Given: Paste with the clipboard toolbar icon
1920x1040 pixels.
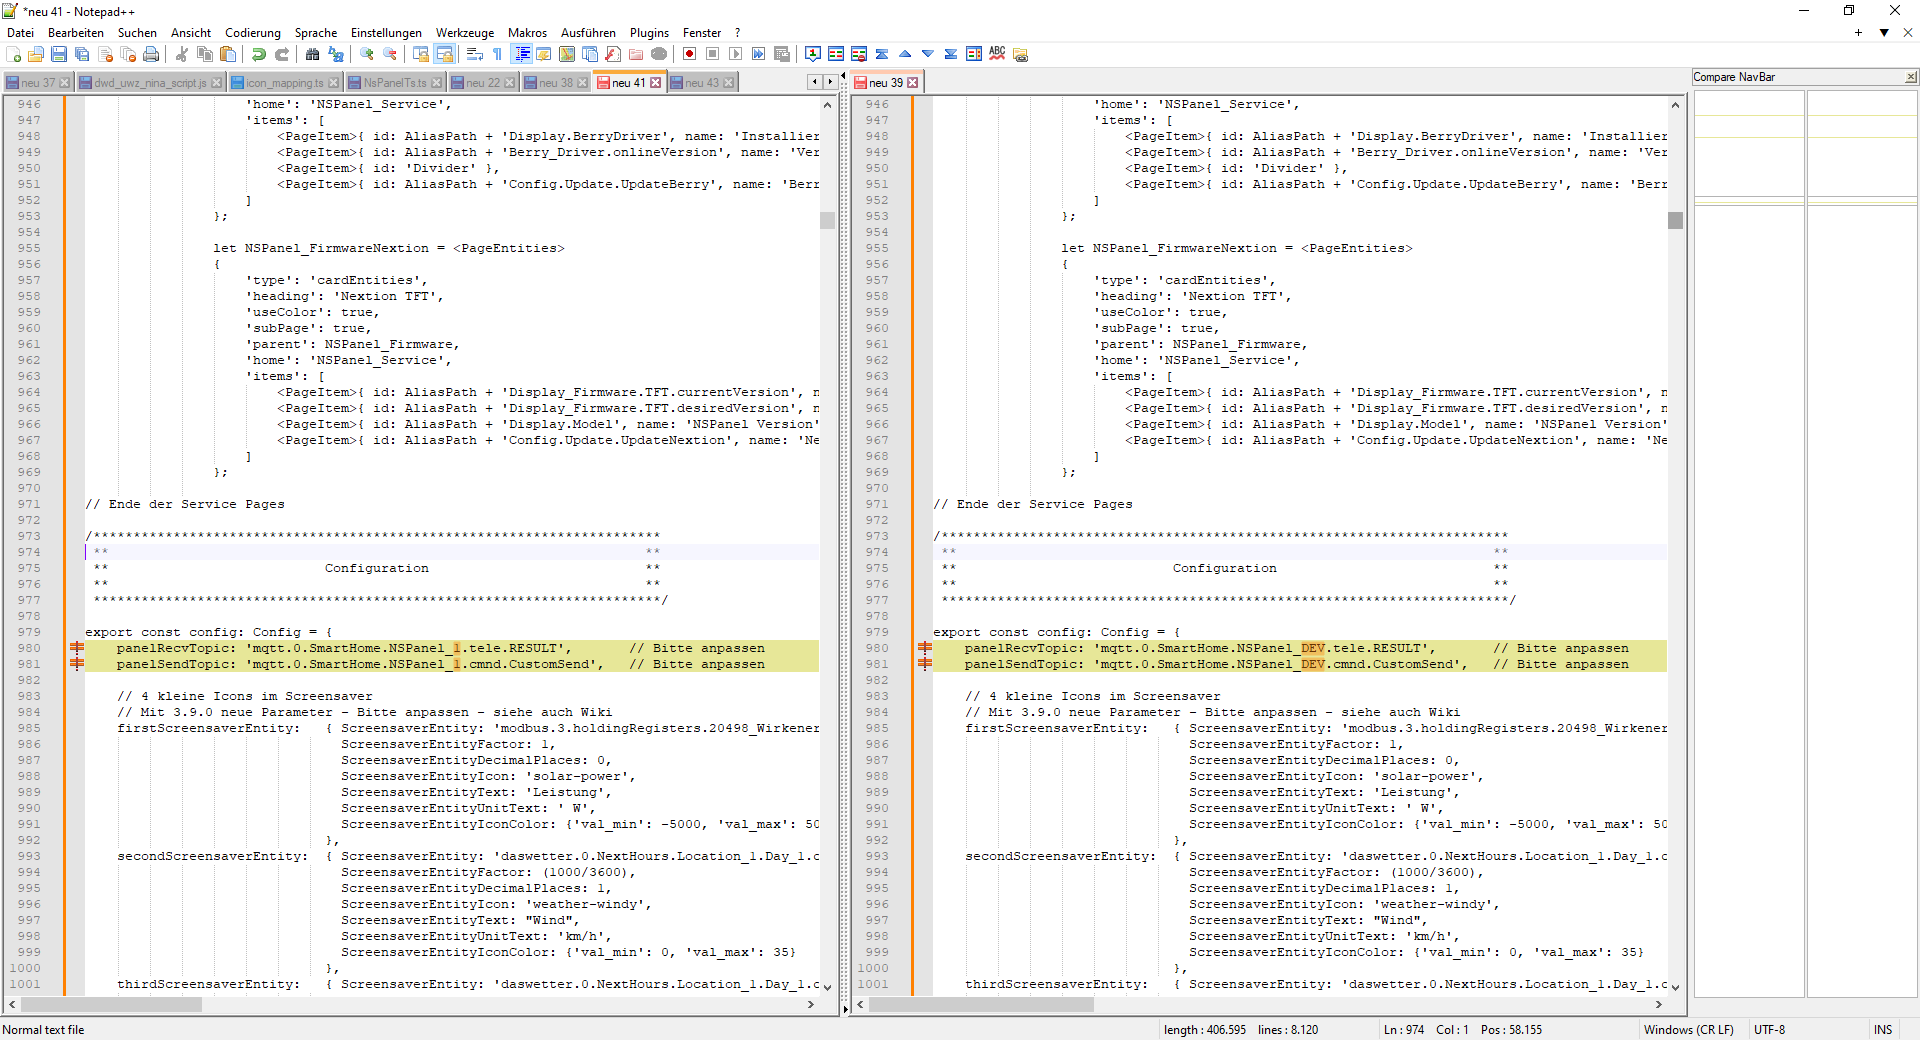Looking at the screenshot, I should 228,54.
